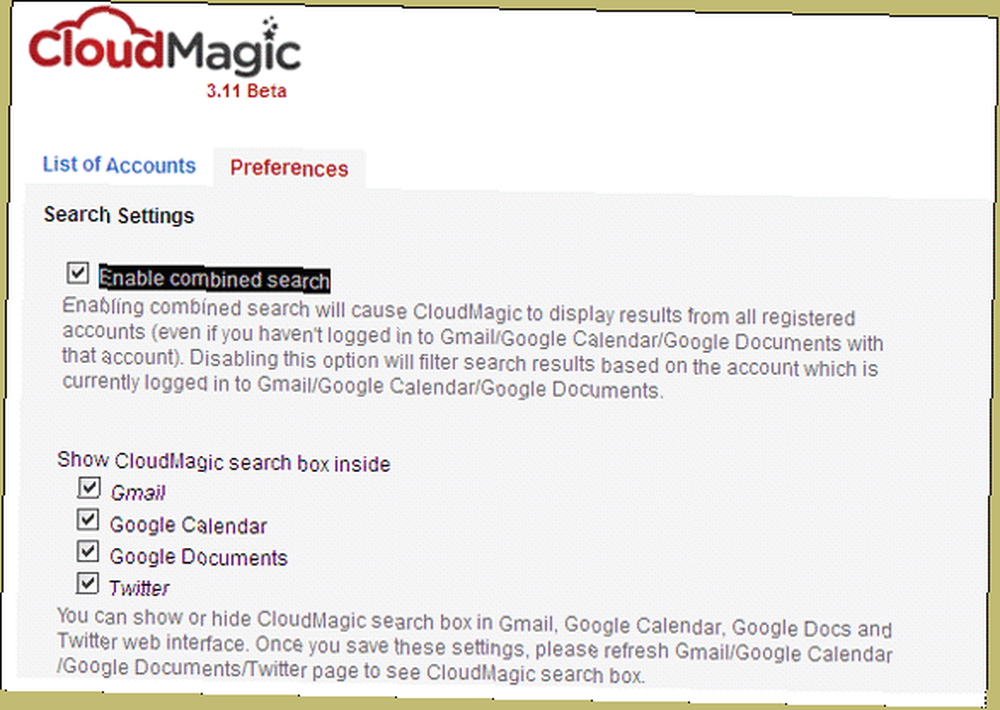This screenshot has width=1000, height=710.
Task: Click the Twitter label text
Action: click(139, 588)
